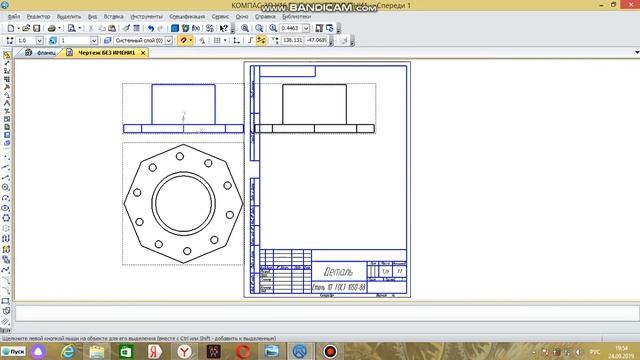640x360 pixels.
Task: Expand the 1.0 view scale dropdown
Action: coord(40,40)
